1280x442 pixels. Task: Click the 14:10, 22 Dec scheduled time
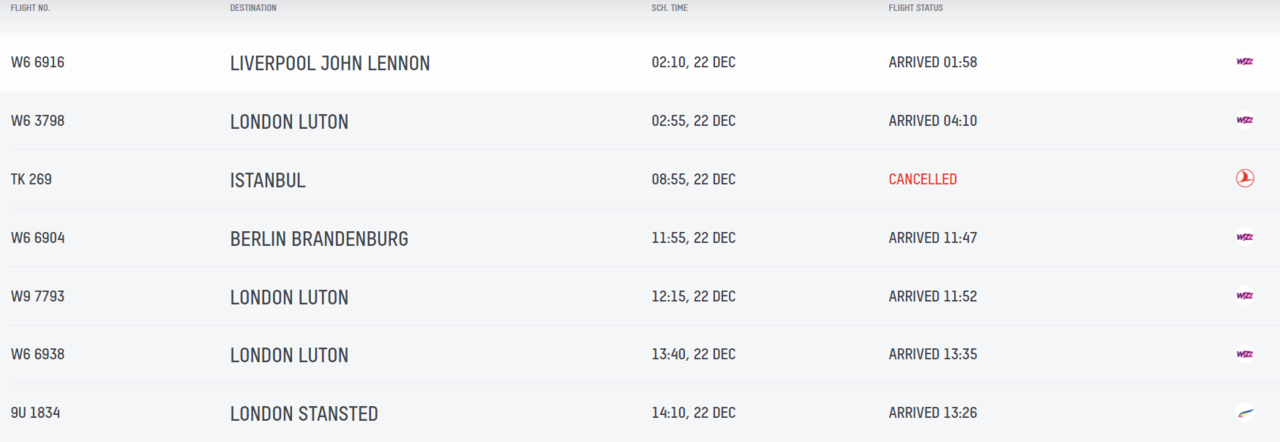tap(694, 413)
